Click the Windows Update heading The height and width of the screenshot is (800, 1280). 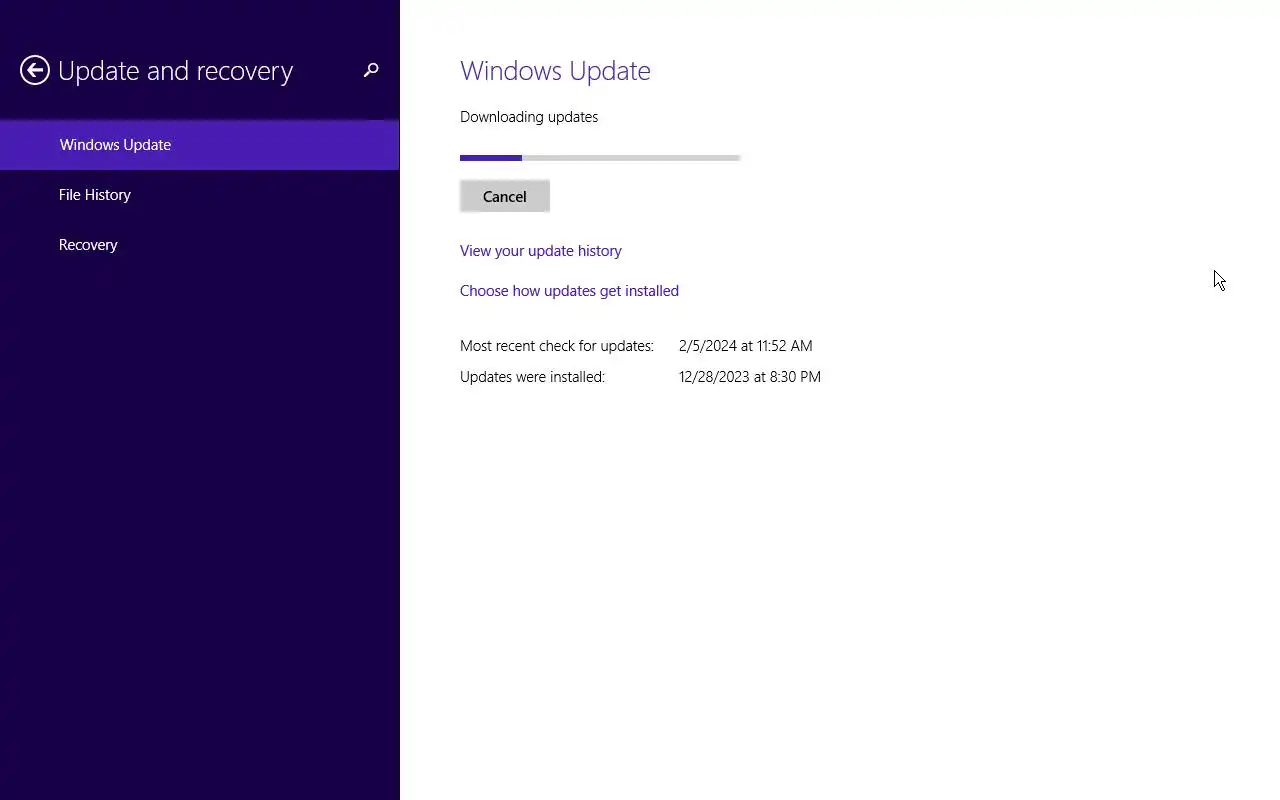pos(555,71)
